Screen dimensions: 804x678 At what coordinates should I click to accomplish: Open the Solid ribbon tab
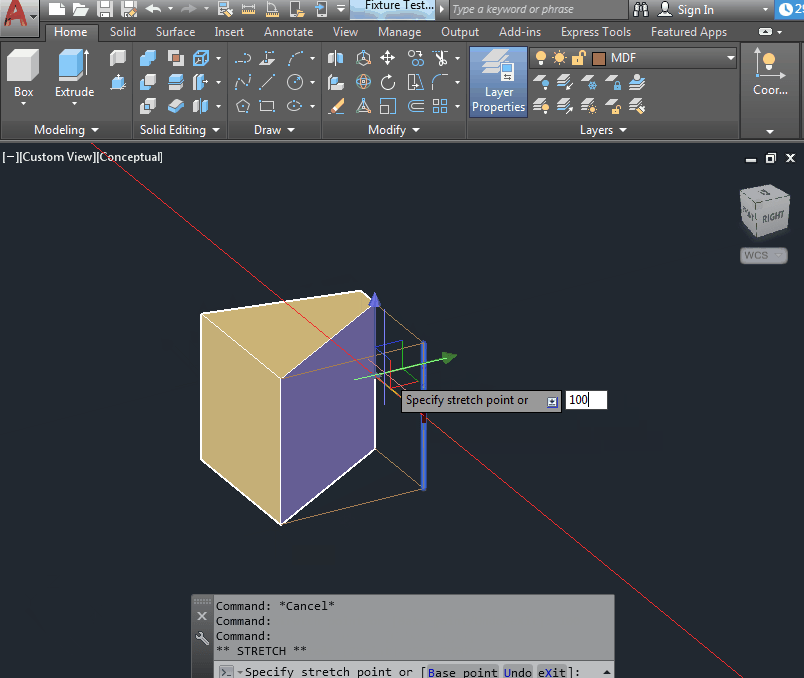coord(123,32)
